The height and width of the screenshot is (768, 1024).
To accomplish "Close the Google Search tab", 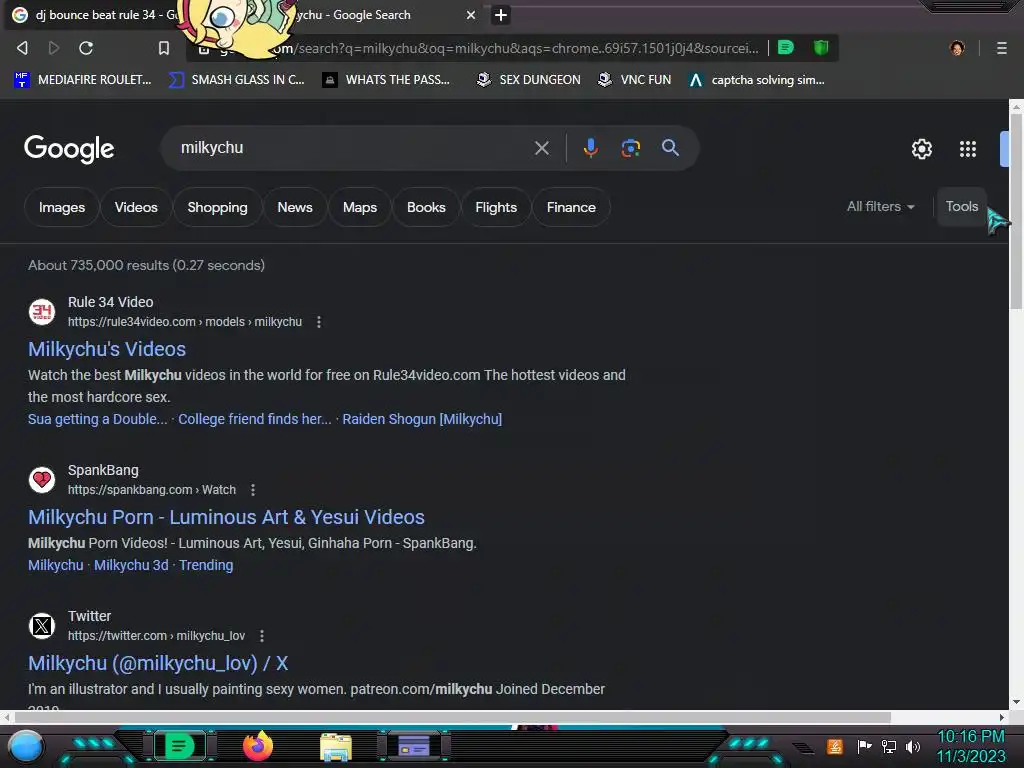I will [470, 15].
